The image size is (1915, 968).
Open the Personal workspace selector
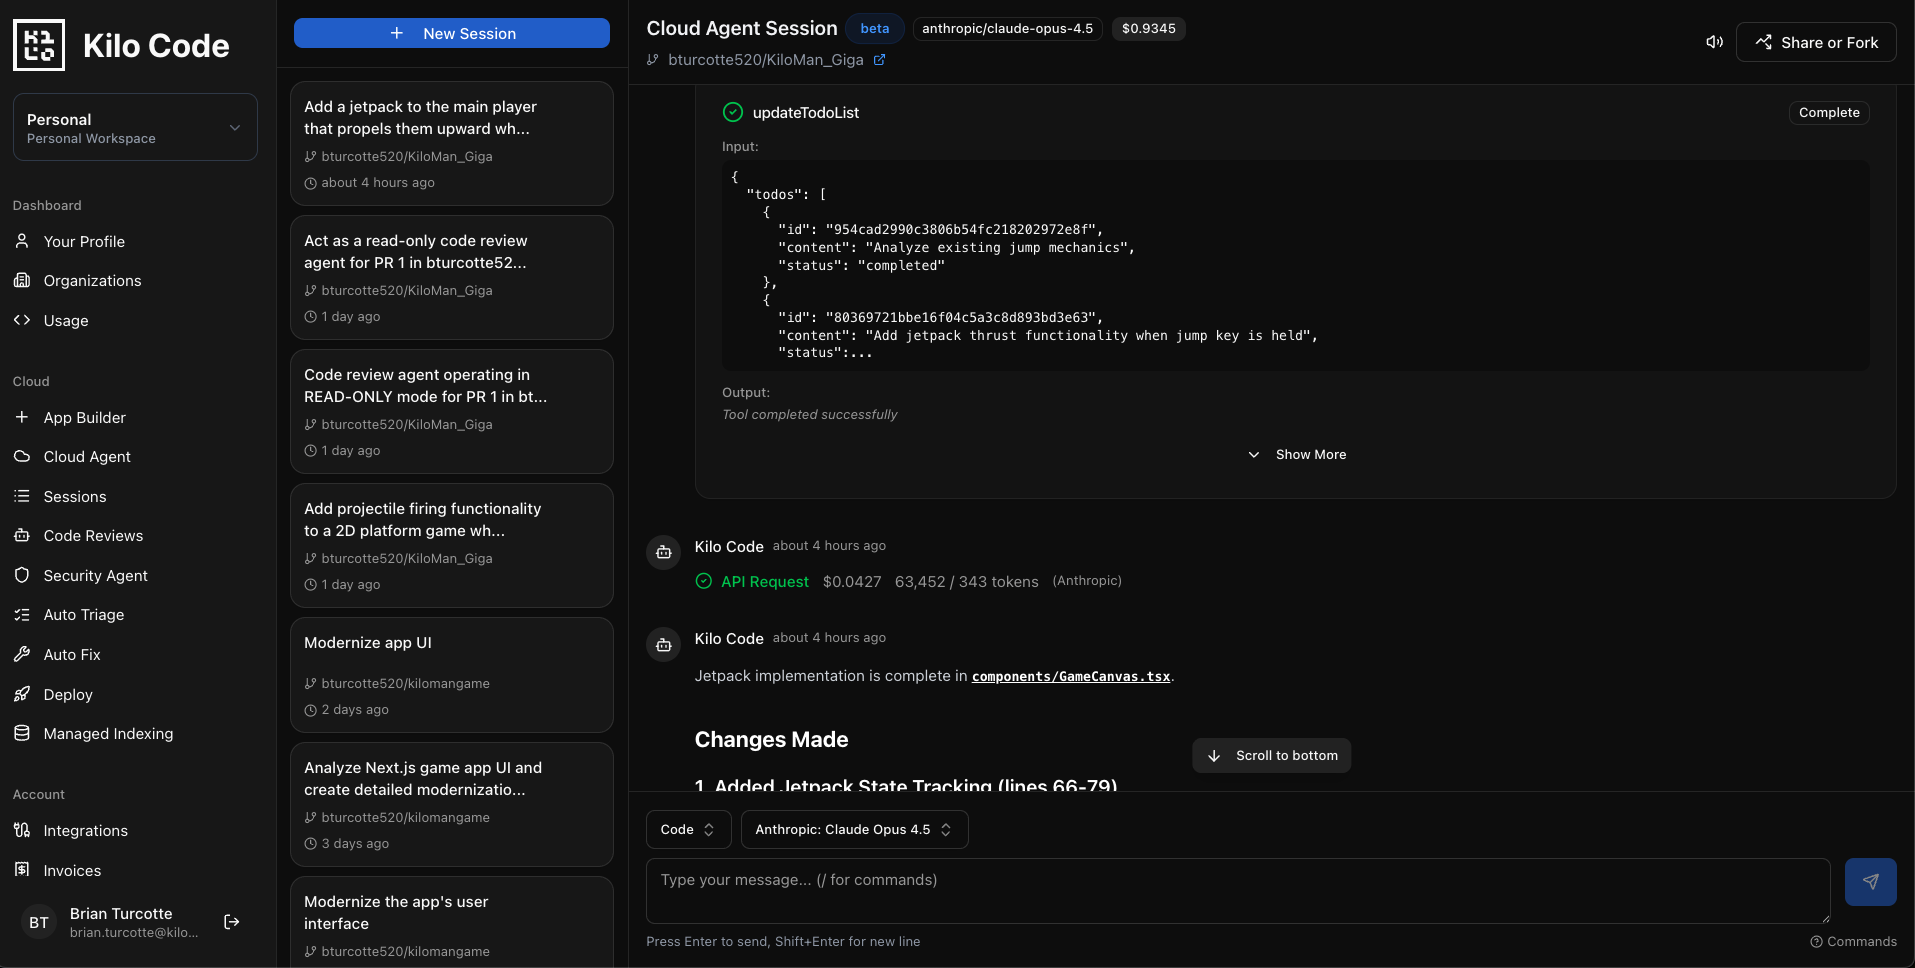click(134, 126)
